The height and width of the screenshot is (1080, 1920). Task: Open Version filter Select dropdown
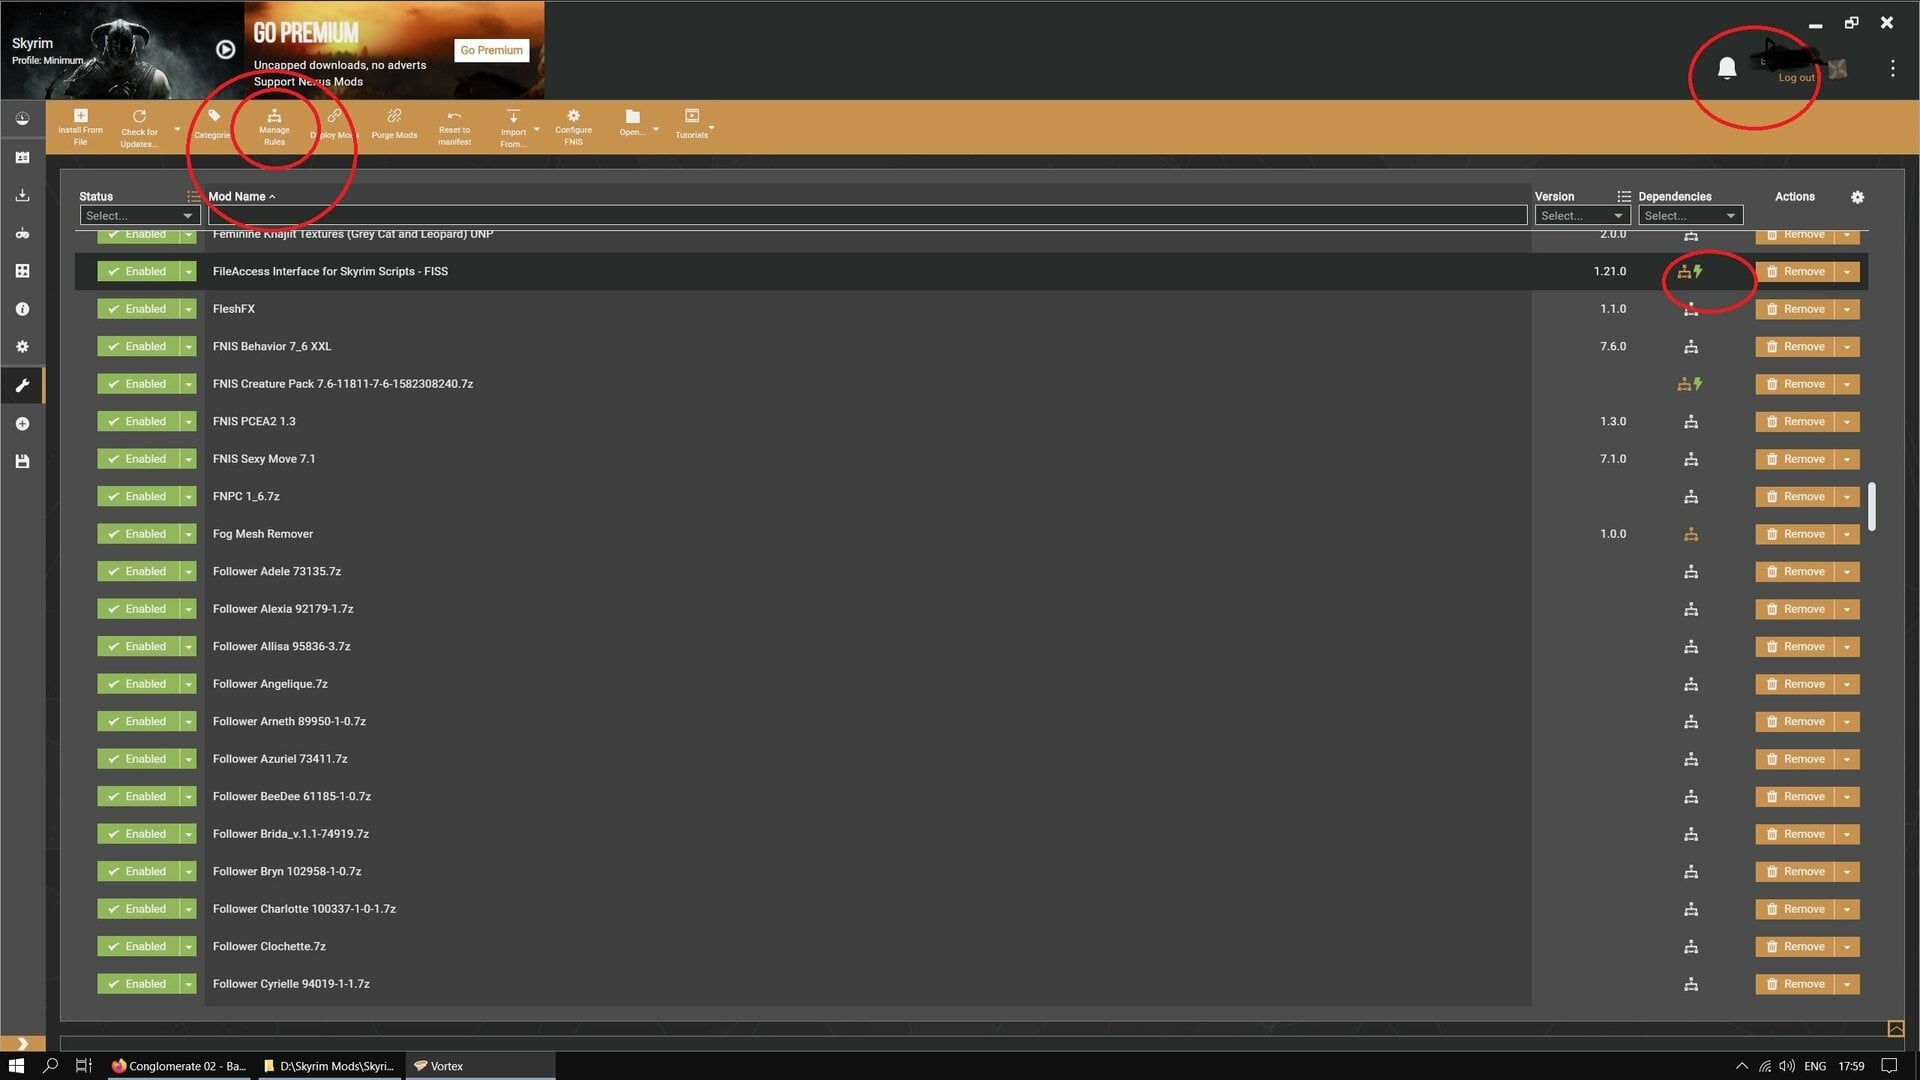(x=1582, y=215)
